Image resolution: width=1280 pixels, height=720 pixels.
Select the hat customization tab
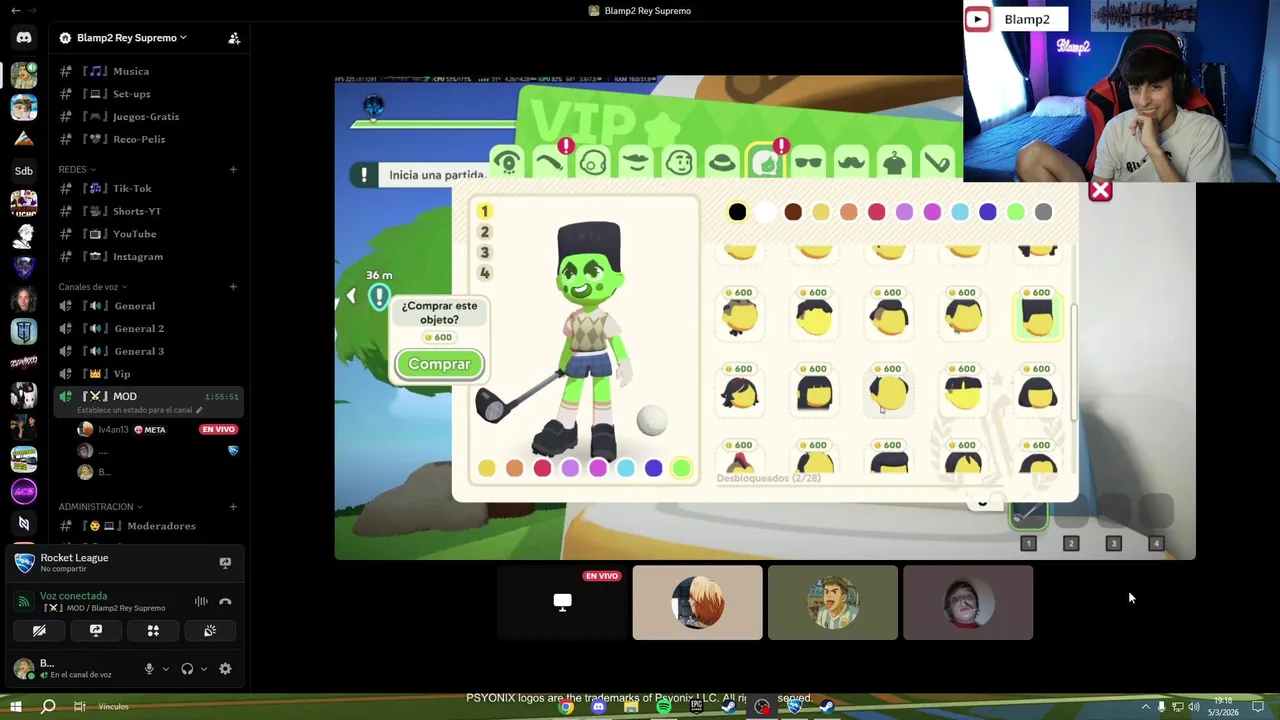click(x=722, y=162)
